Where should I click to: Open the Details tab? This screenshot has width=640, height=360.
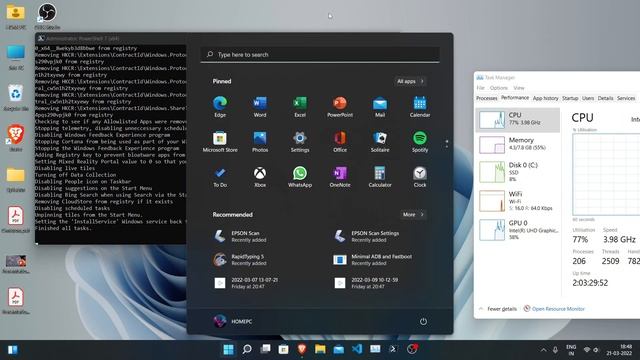(605, 98)
